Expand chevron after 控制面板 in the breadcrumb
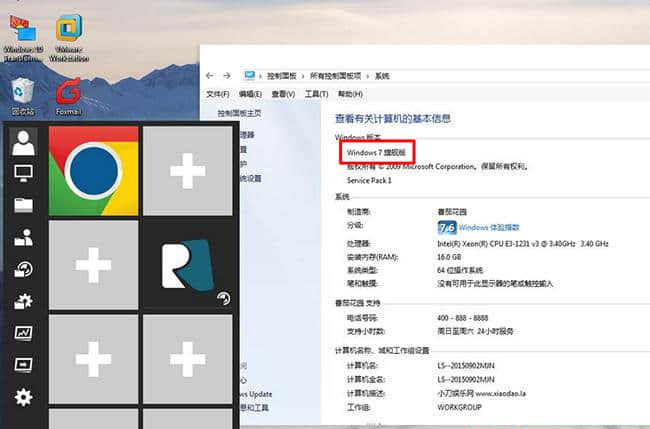Viewport: 650px width, 429px height. click(303, 76)
